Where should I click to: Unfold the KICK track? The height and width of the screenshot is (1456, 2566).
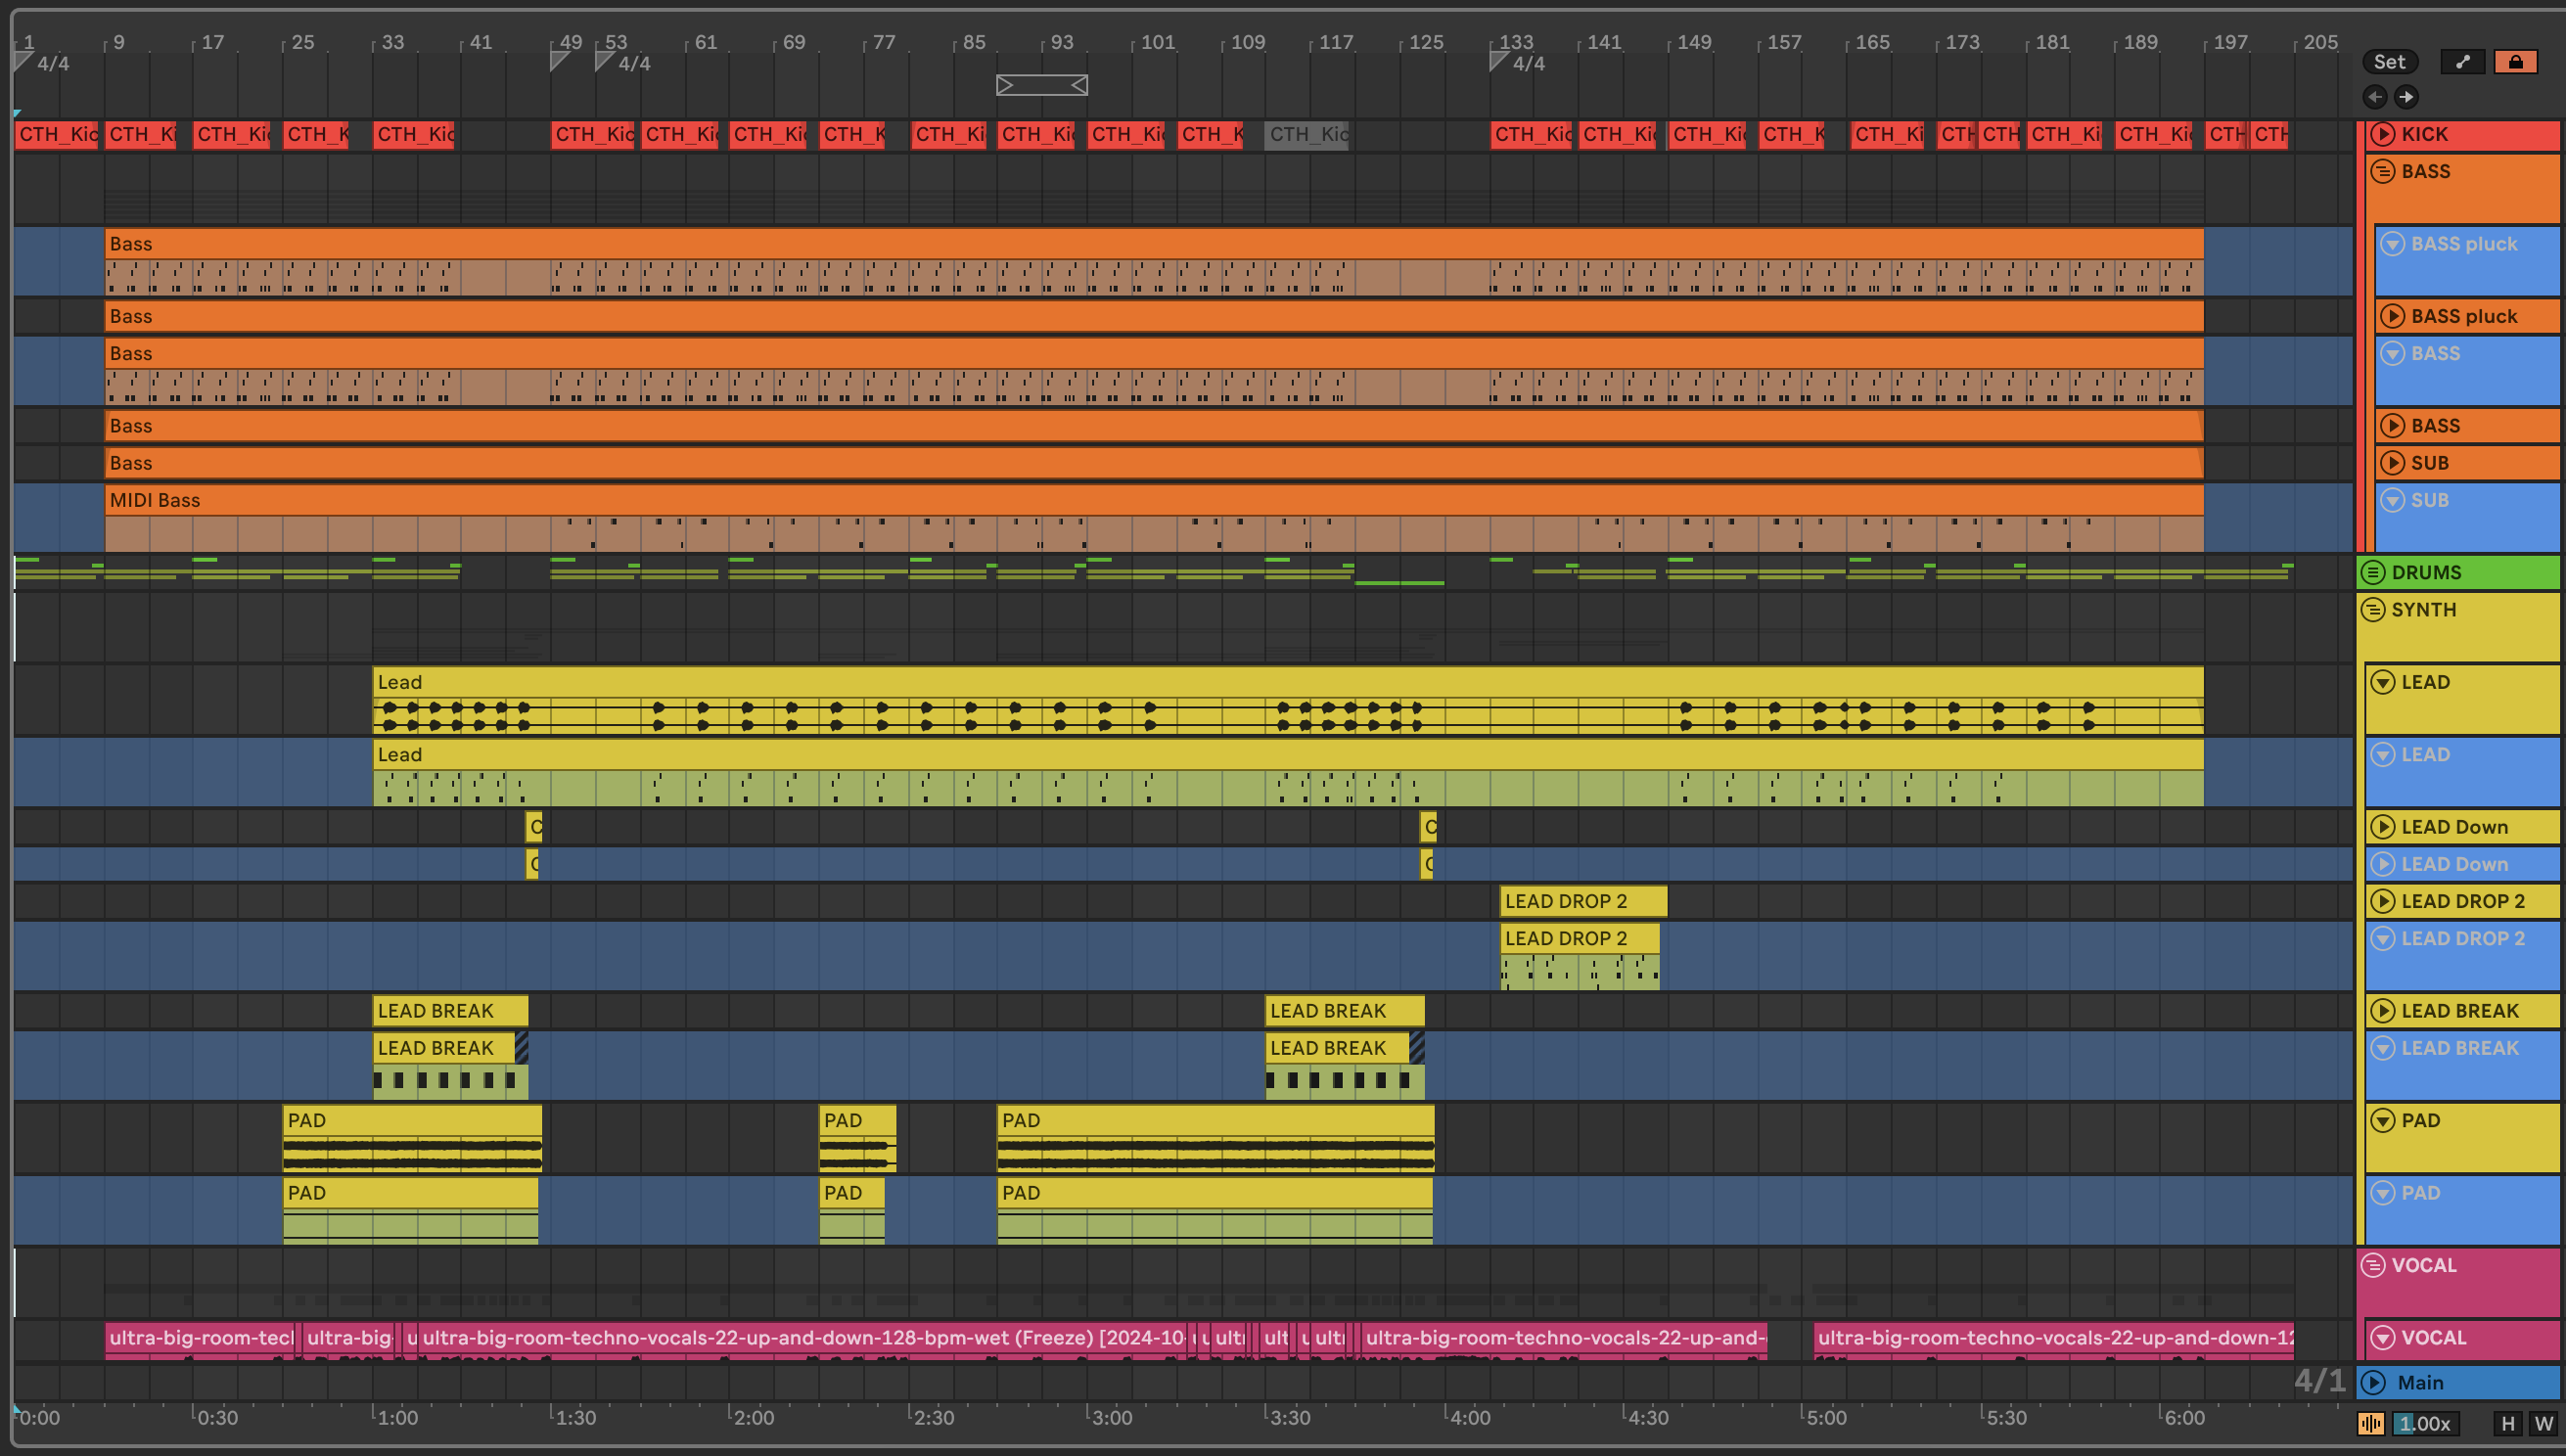click(2383, 134)
